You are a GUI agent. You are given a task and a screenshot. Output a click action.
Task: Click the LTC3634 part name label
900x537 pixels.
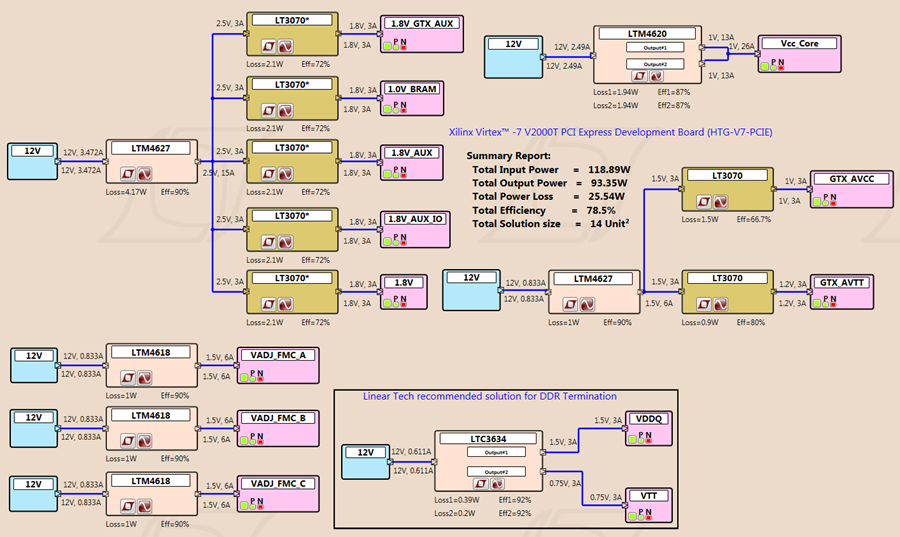click(488, 439)
